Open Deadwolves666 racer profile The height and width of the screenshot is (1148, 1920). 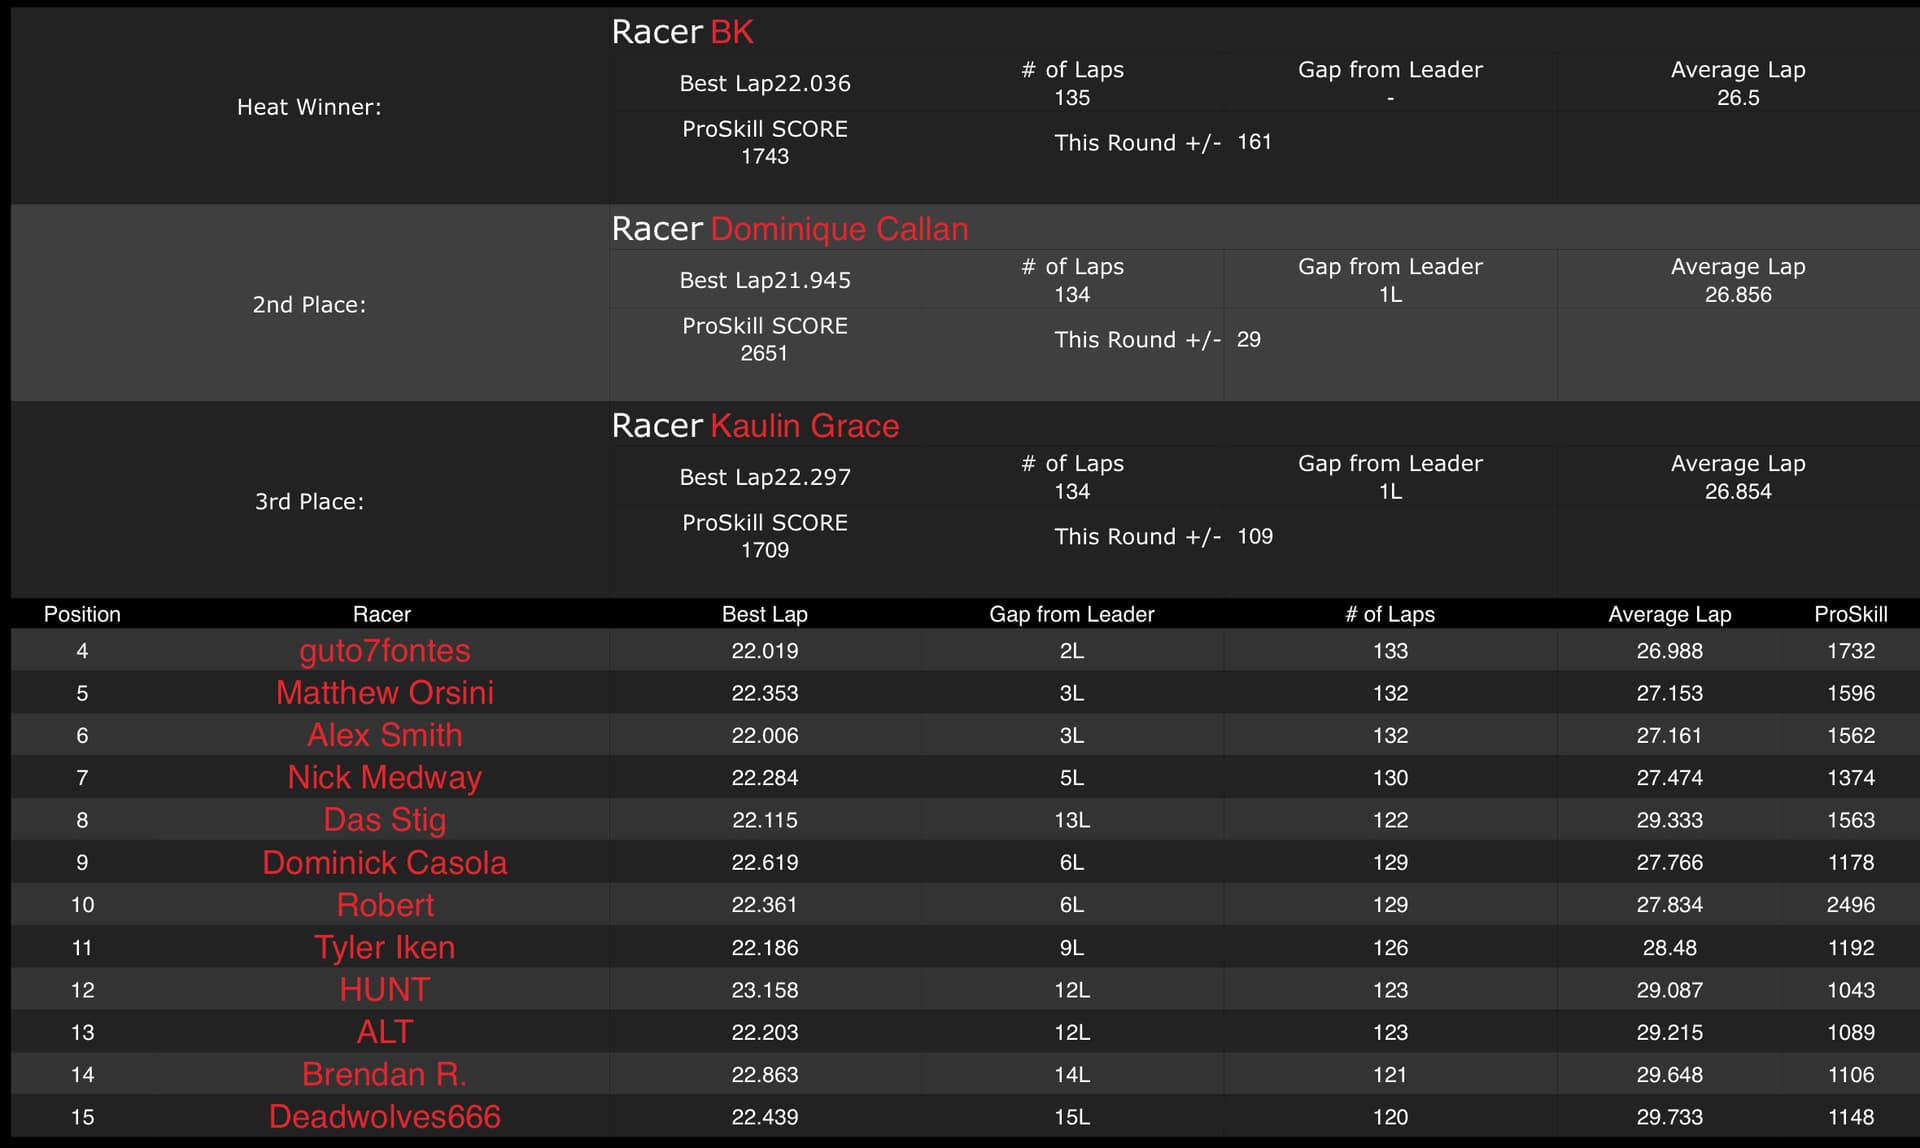(x=384, y=1117)
